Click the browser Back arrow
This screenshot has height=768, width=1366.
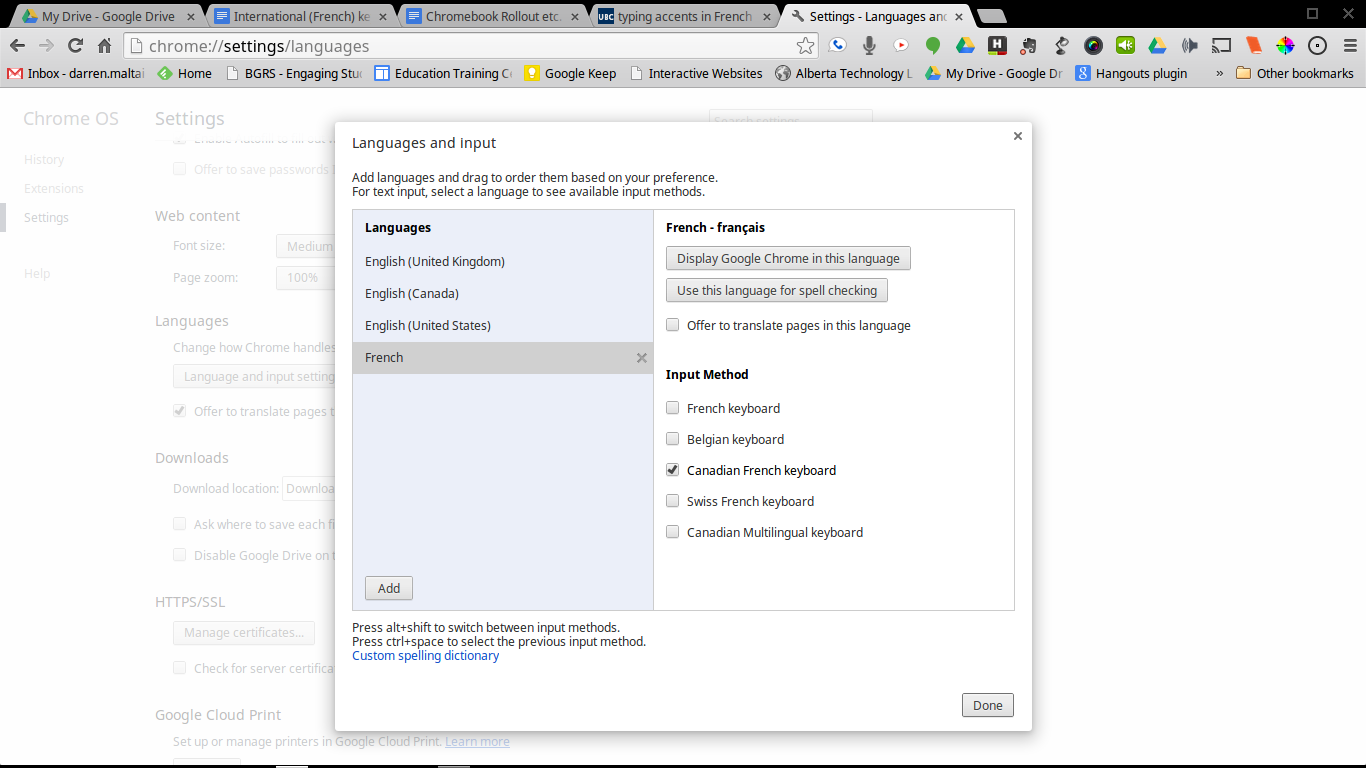[17, 46]
